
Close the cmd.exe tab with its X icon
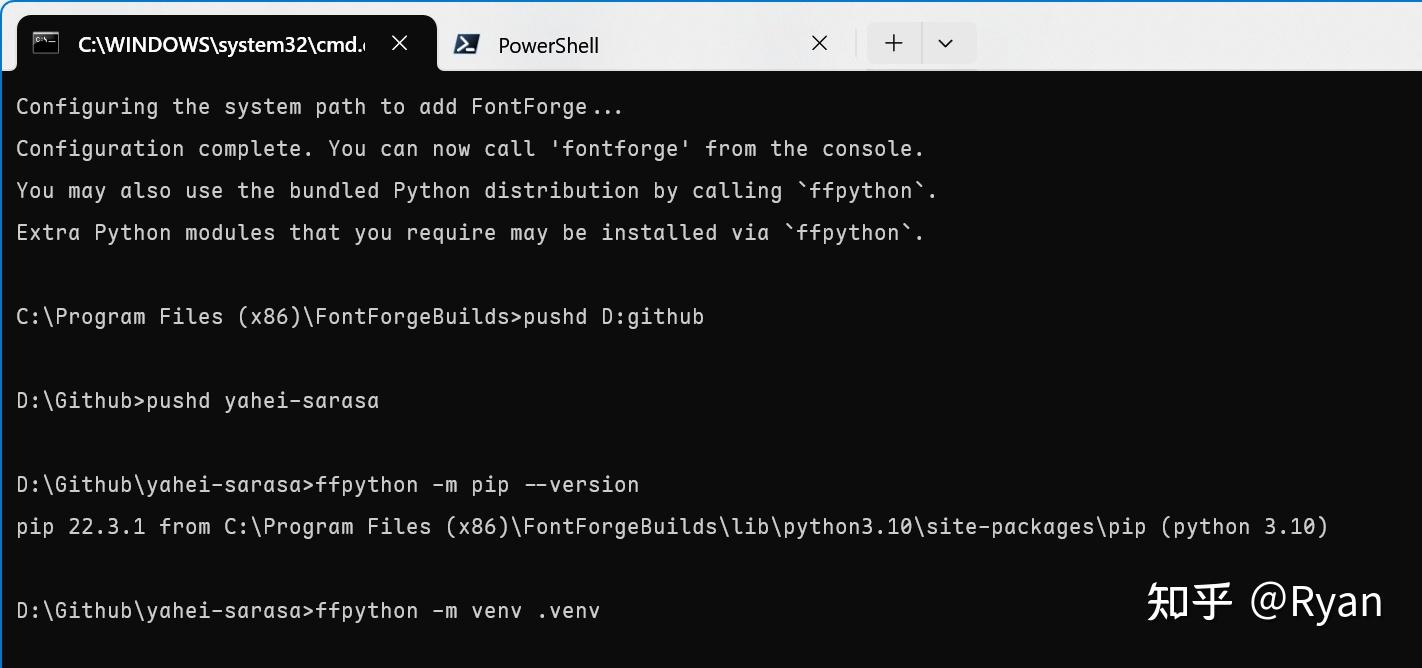[x=399, y=43]
